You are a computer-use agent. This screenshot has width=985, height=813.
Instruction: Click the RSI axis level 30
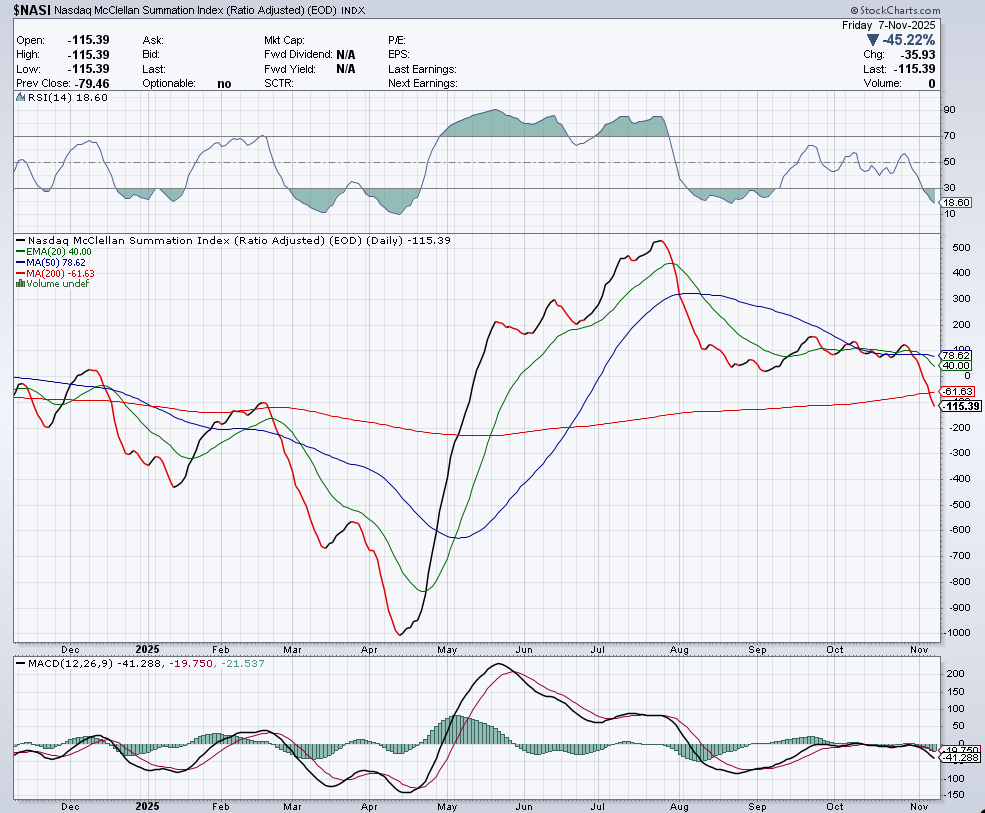point(949,188)
